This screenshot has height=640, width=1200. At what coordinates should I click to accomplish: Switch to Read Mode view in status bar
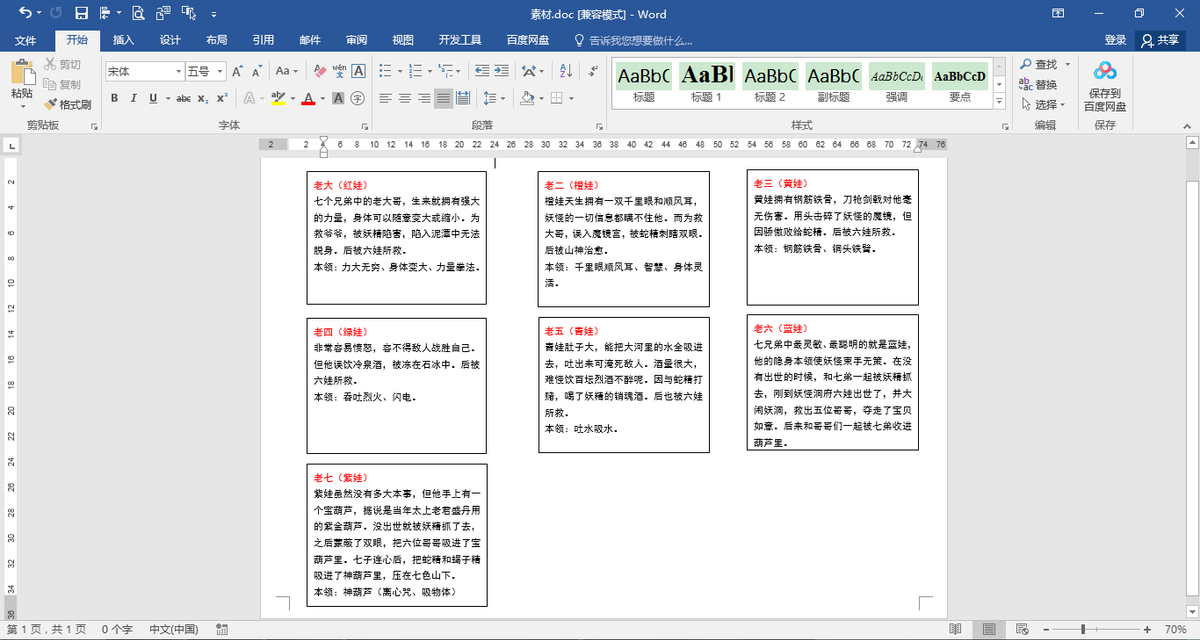coord(957,629)
